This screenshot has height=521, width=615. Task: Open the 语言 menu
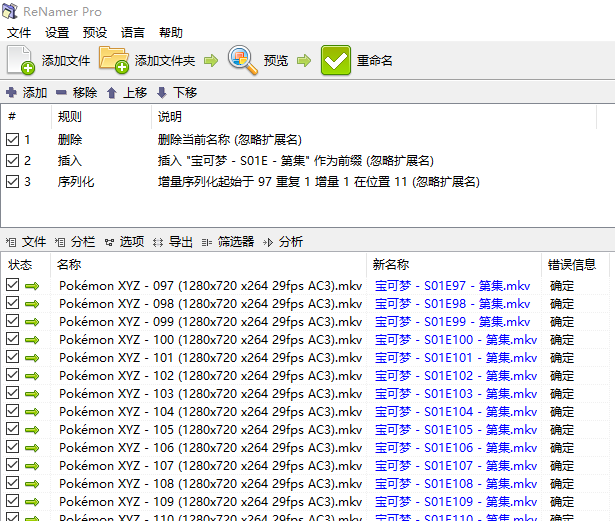click(133, 33)
